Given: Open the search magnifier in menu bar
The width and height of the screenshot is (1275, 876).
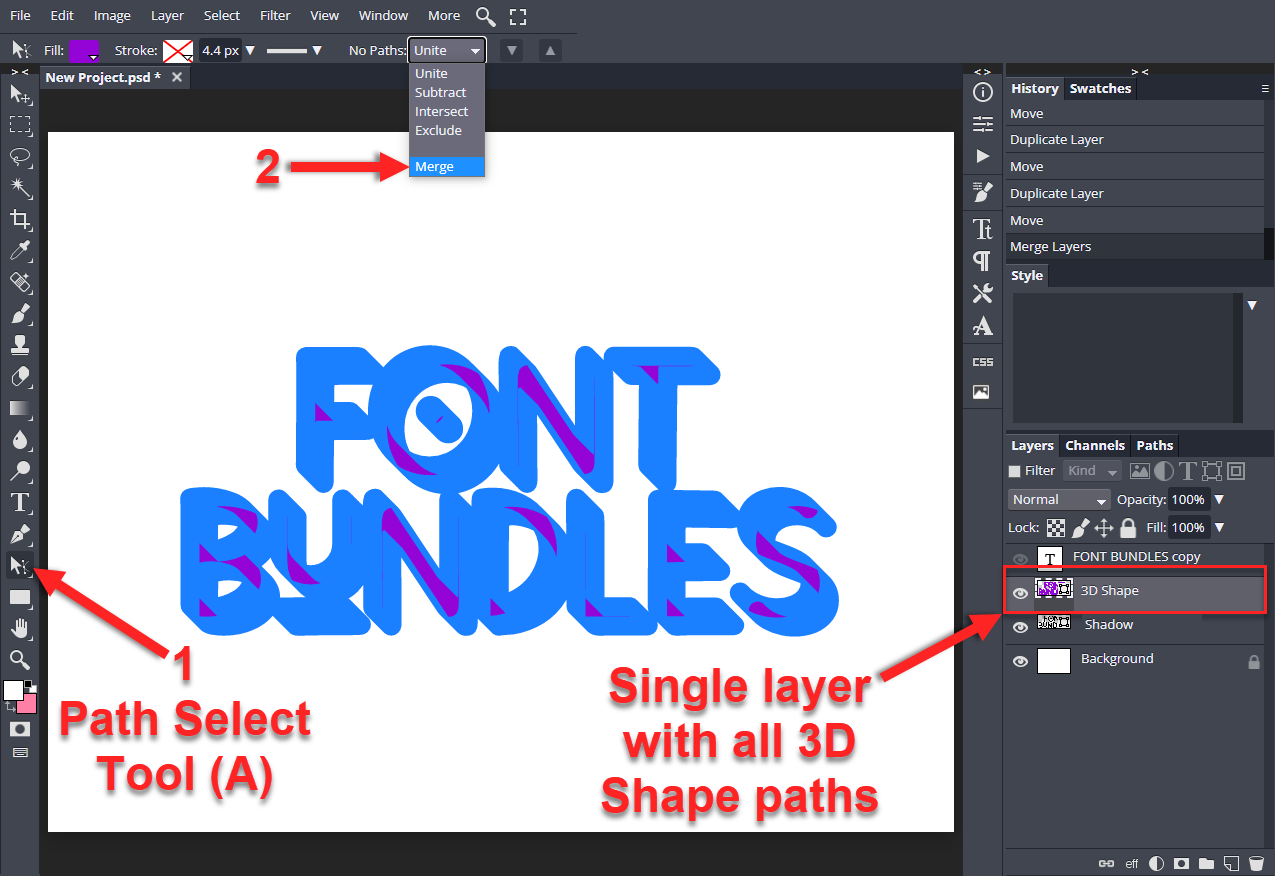Looking at the screenshot, I should pos(486,16).
